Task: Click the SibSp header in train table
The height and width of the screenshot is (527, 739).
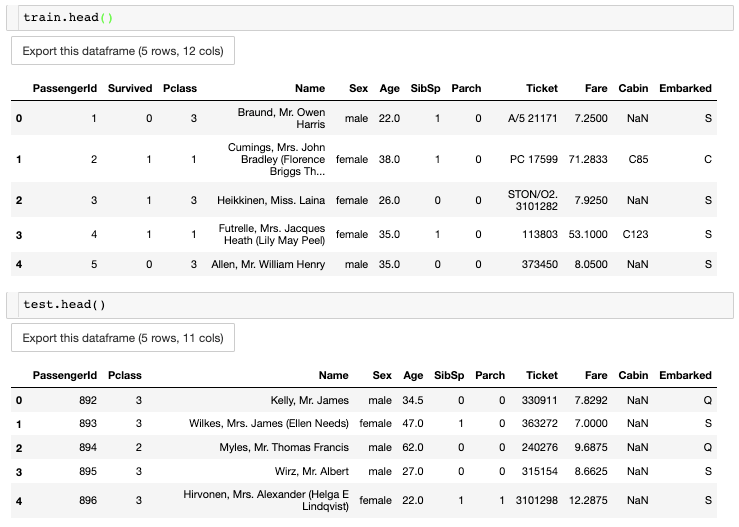Action: pos(425,89)
